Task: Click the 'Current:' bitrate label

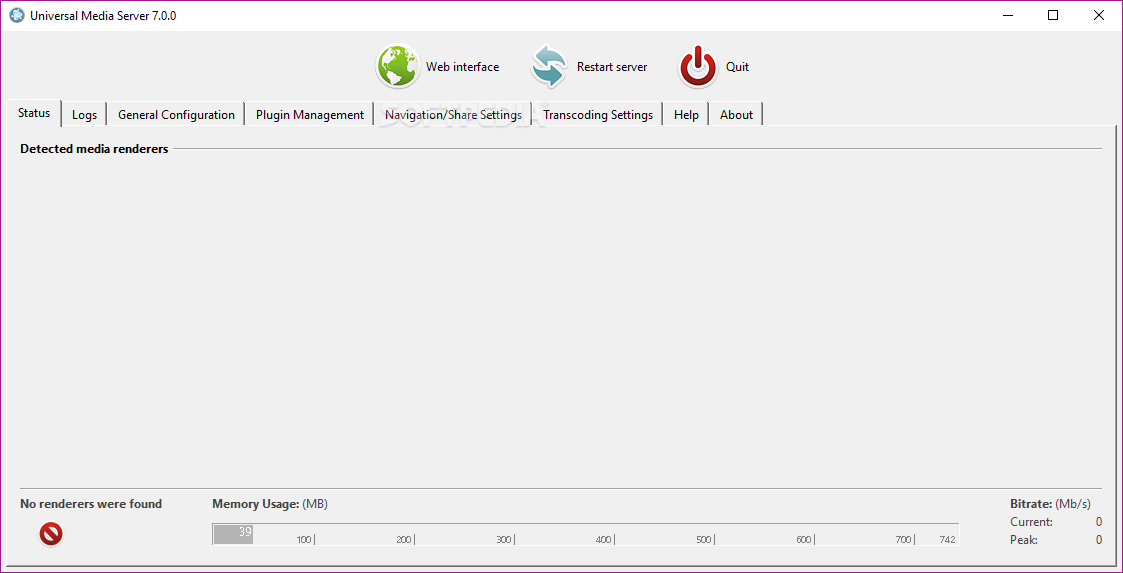Action: point(1031,521)
